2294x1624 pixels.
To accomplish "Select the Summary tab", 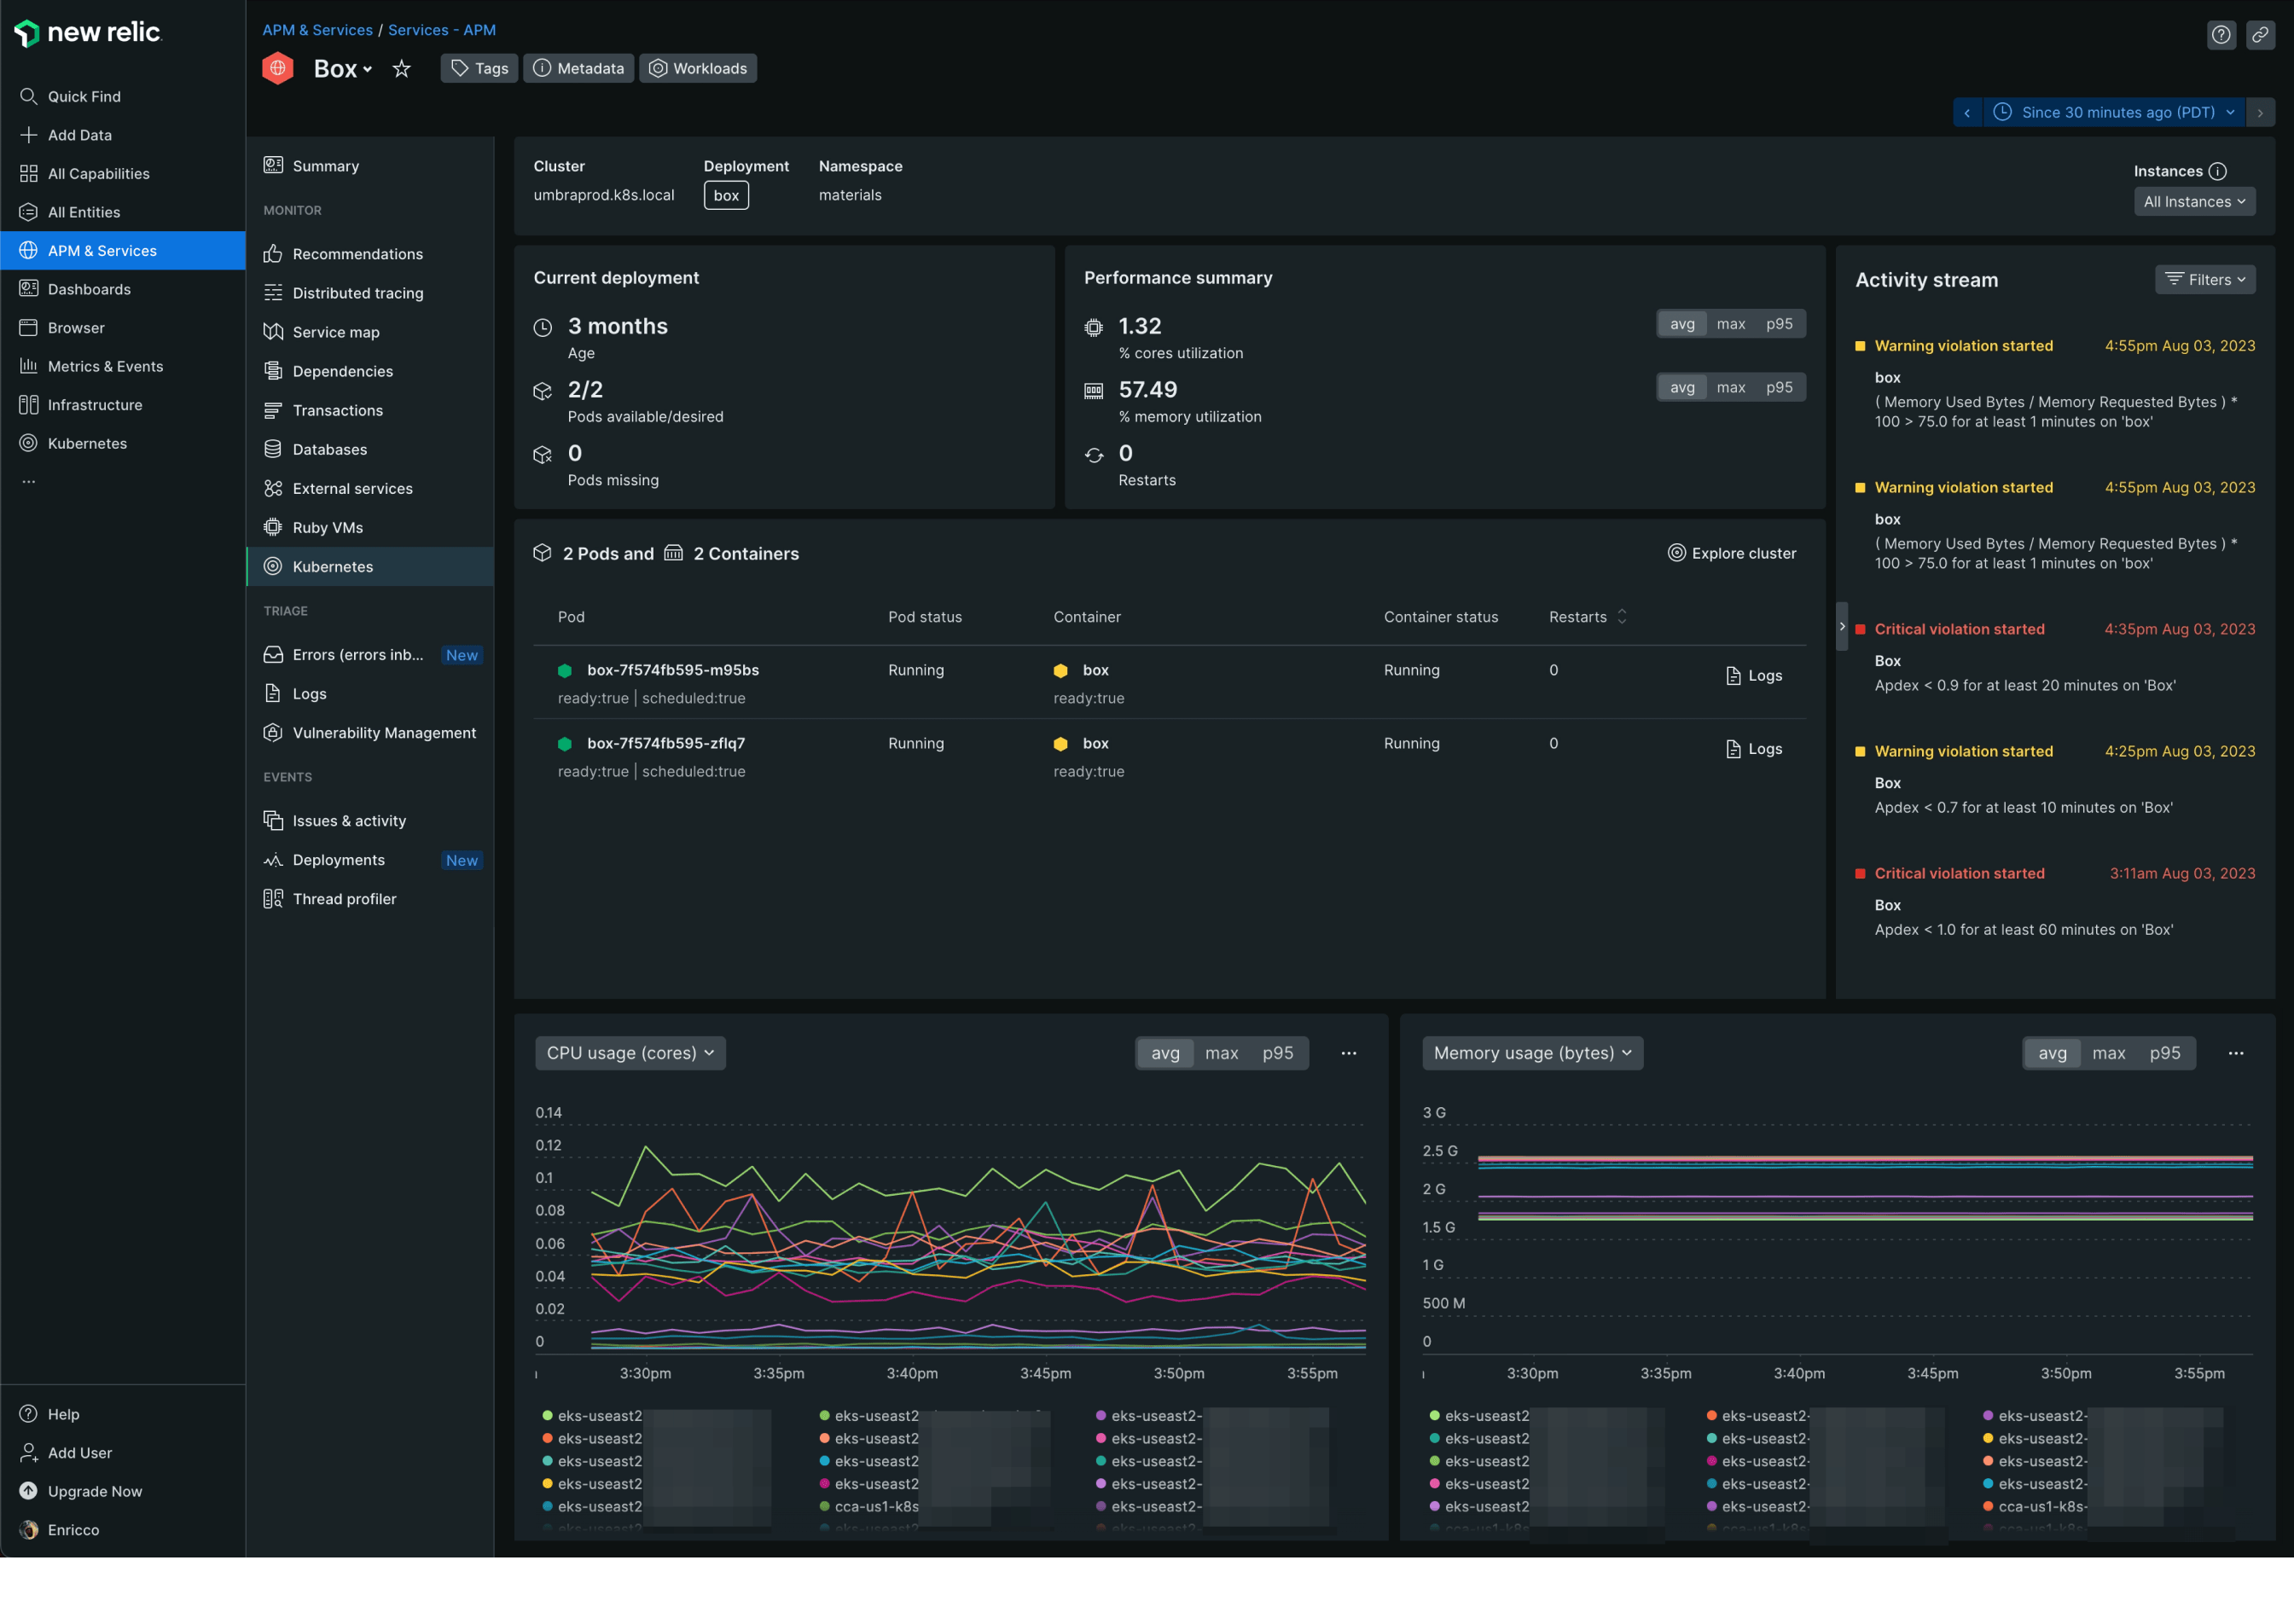I will 325,165.
